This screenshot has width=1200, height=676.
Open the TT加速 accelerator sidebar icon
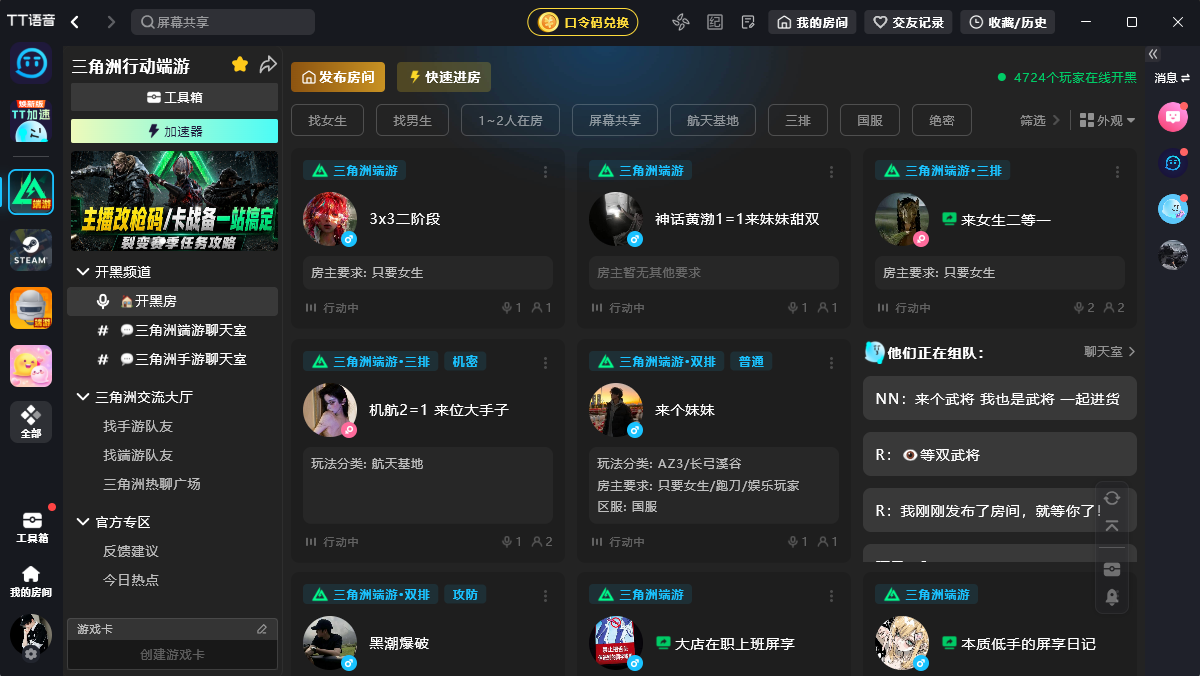[31, 121]
